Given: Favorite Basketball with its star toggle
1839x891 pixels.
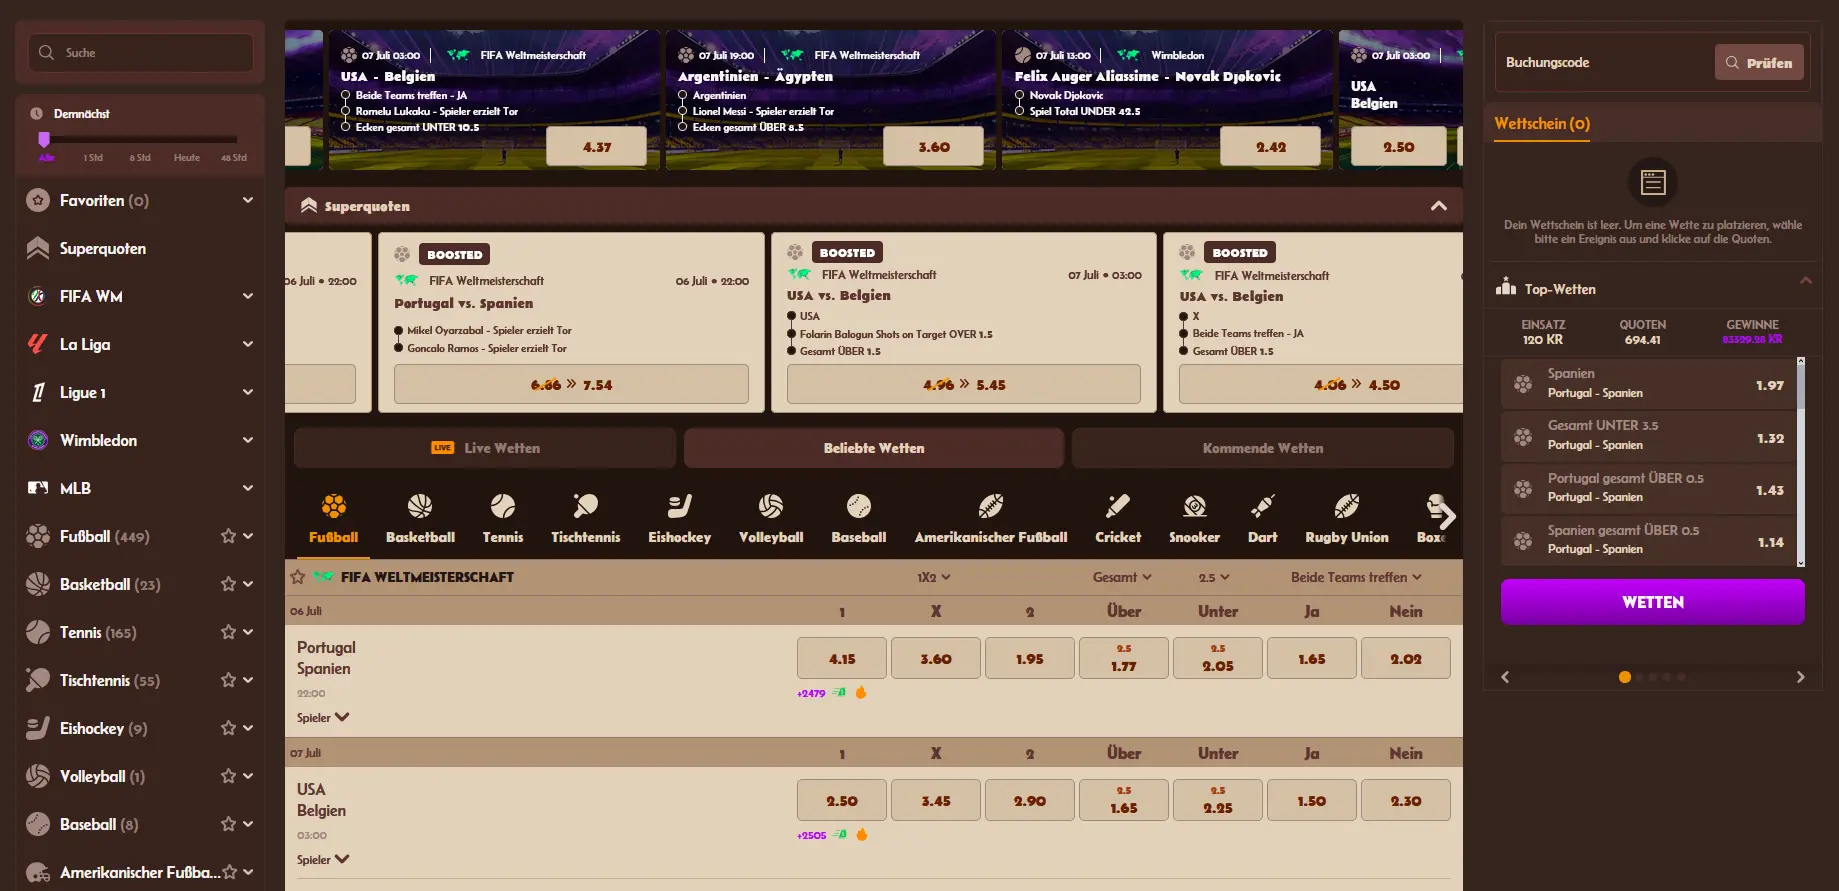Looking at the screenshot, I should 228,584.
